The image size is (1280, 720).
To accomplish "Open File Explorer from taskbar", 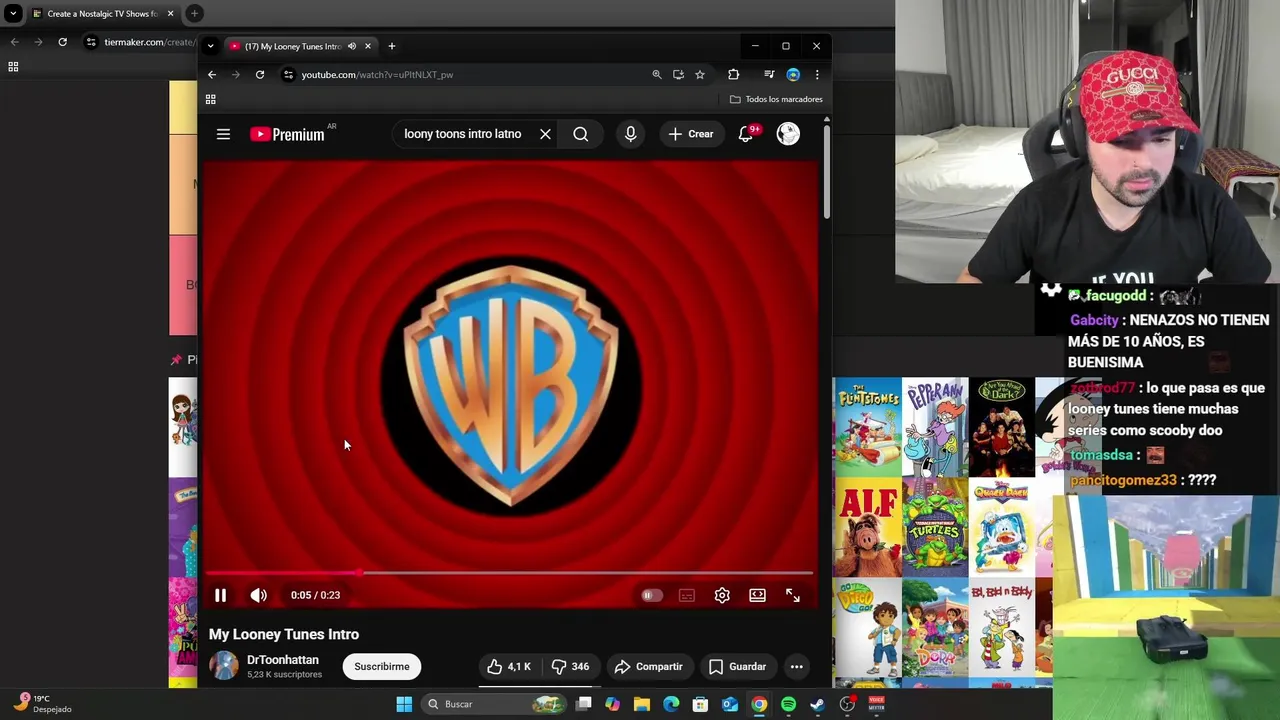I will [x=642, y=704].
